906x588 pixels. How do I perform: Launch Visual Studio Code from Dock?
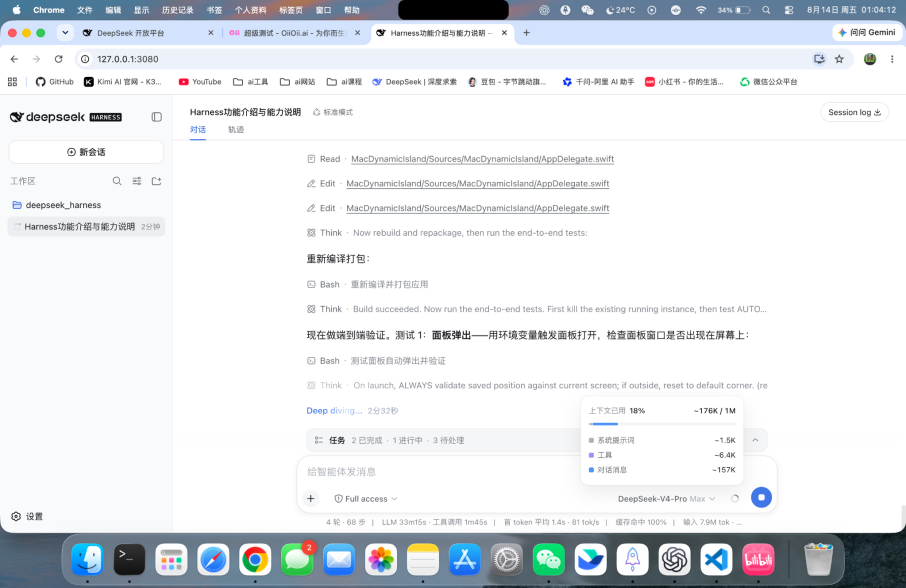coord(716,559)
